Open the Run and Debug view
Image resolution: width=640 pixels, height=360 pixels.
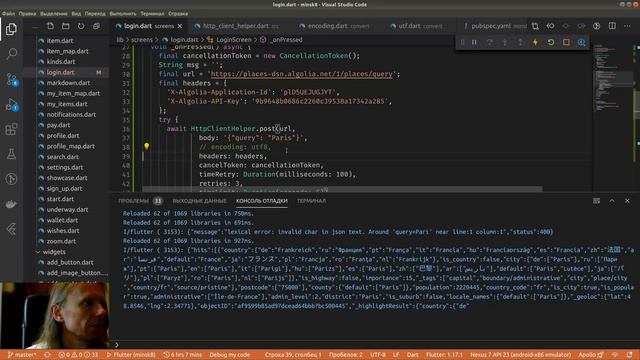click(11, 104)
